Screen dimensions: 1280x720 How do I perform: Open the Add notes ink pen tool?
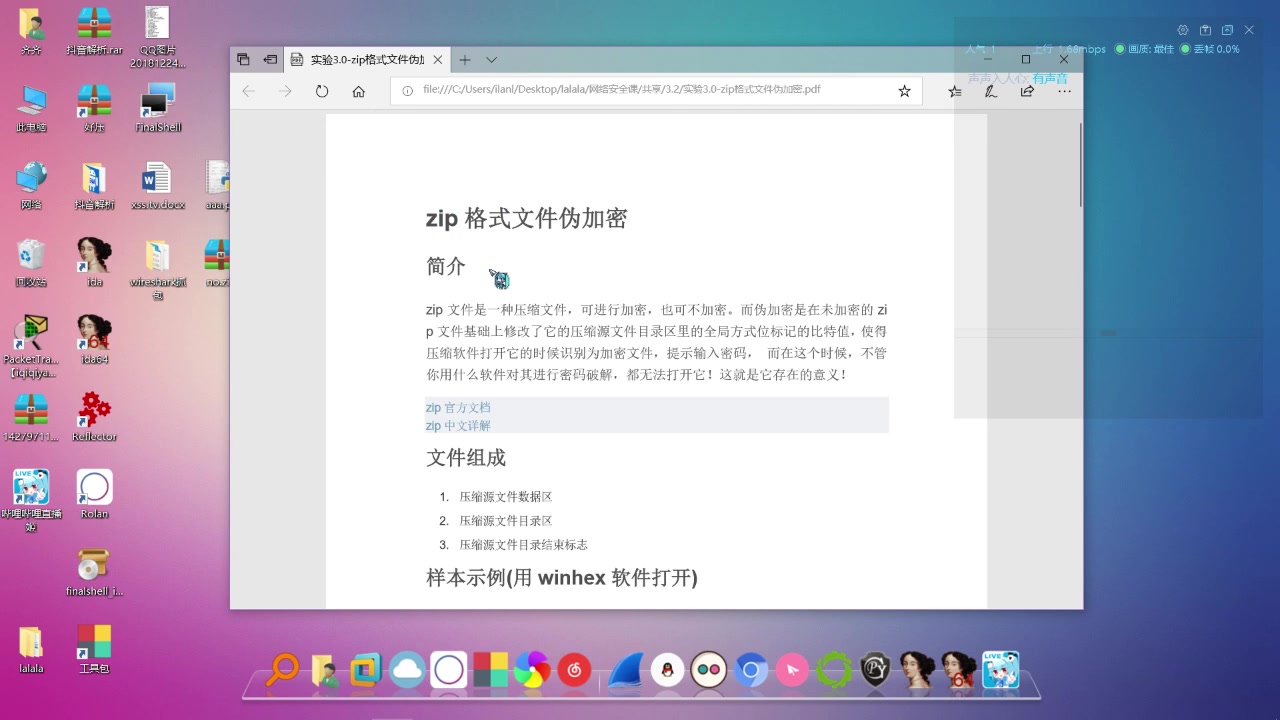pyautogui.click(x=990, y=90)
